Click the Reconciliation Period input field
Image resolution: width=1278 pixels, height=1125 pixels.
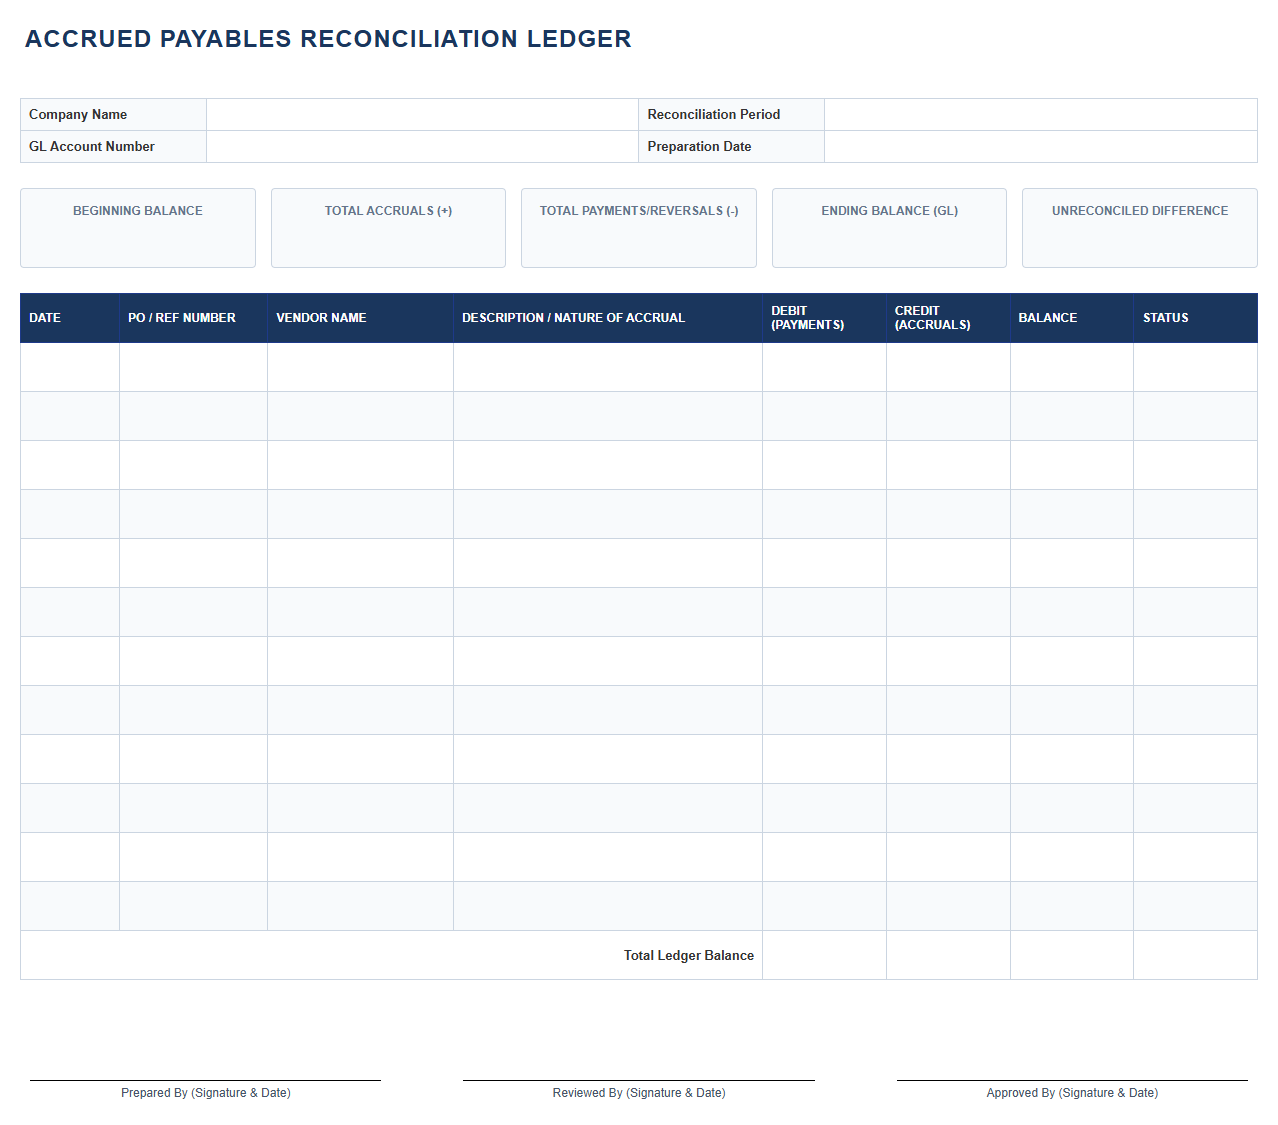(1040, 115)
